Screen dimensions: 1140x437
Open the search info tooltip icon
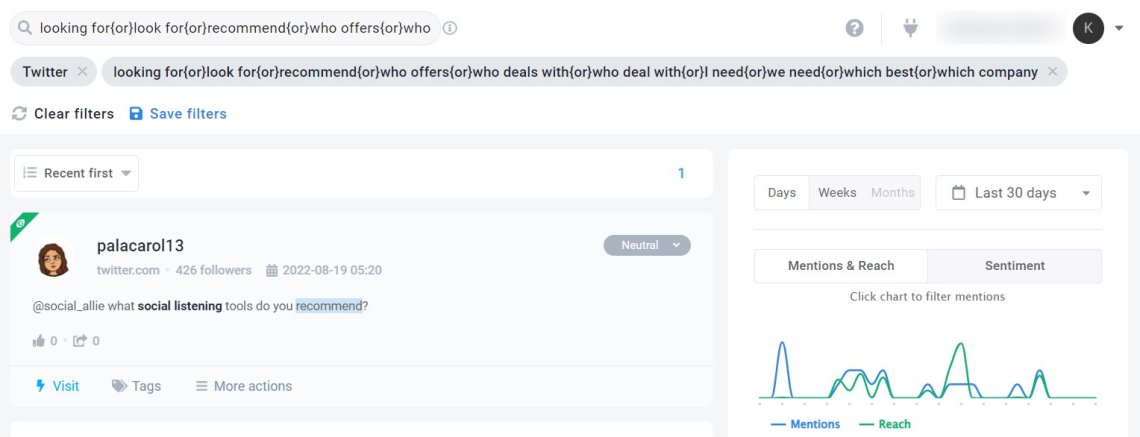(450, 28)
